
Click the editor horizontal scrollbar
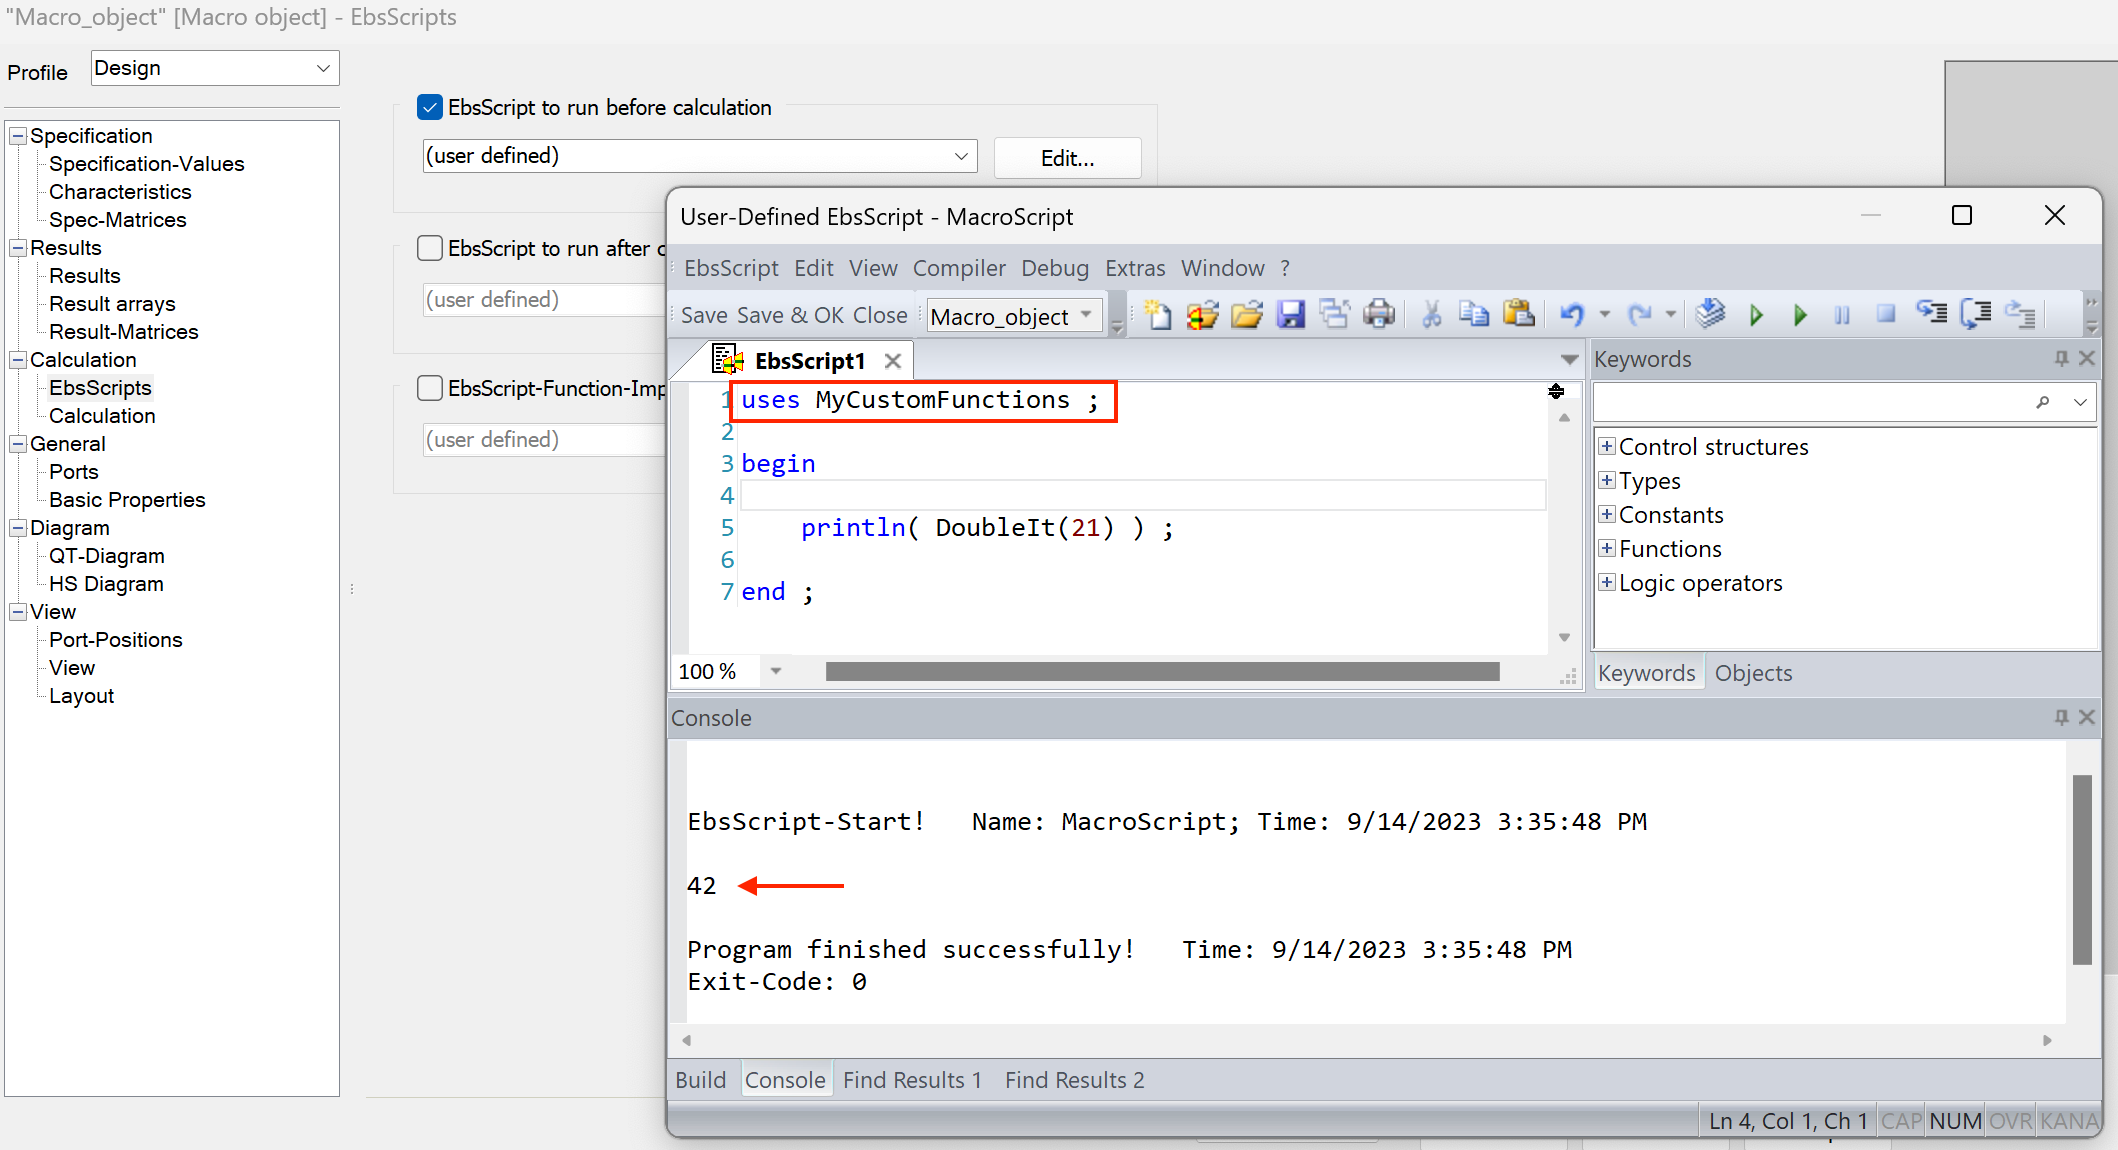(x=1162, y=672)
